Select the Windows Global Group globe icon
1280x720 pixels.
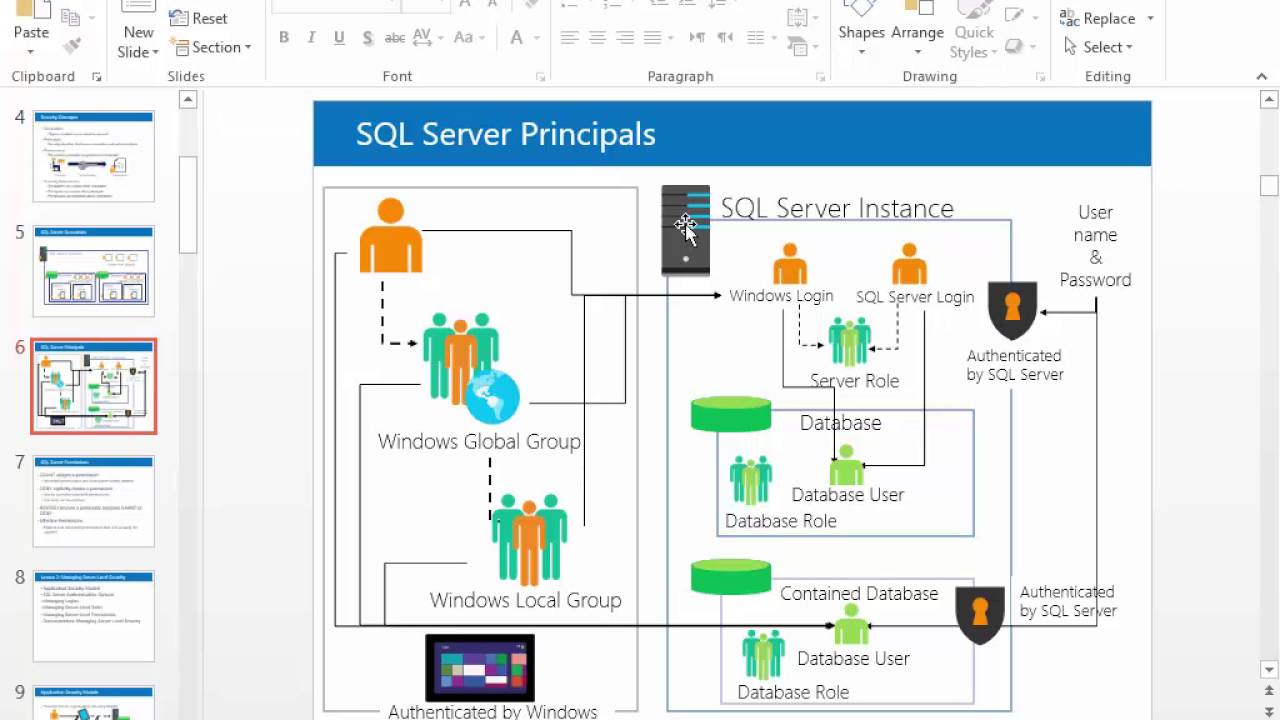coord(492,396)
